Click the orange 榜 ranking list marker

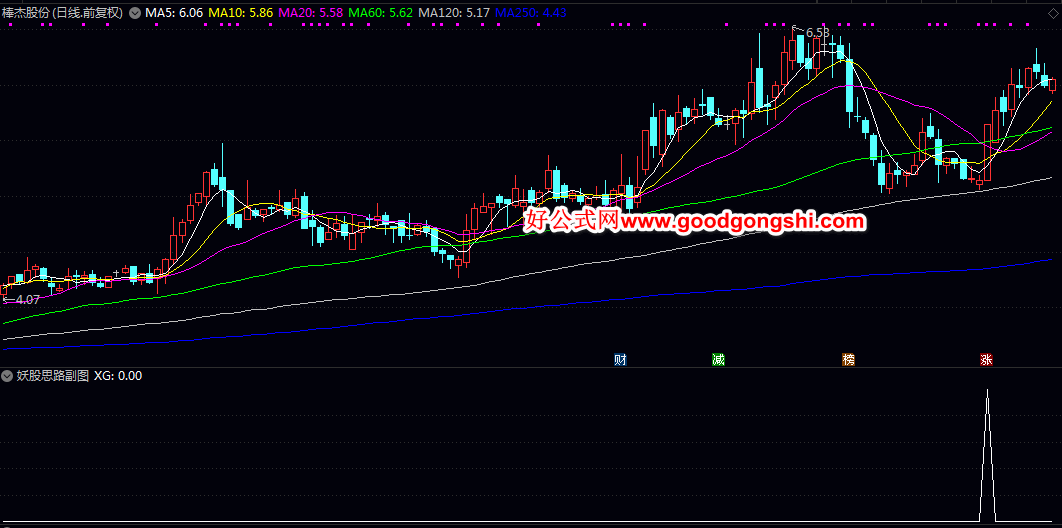coord(848,359)
